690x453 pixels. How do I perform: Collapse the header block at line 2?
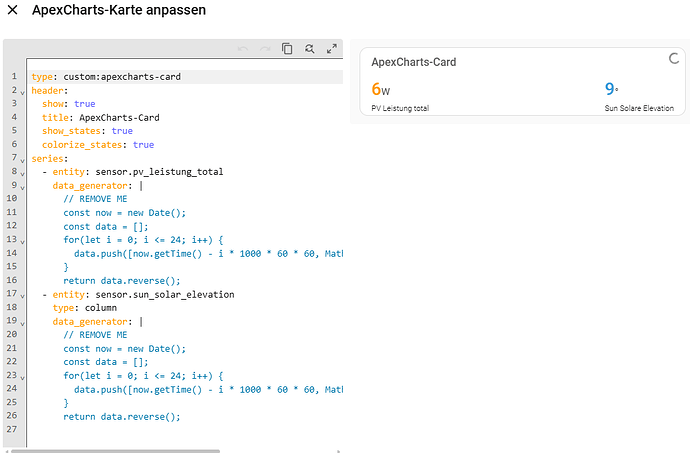22,92
